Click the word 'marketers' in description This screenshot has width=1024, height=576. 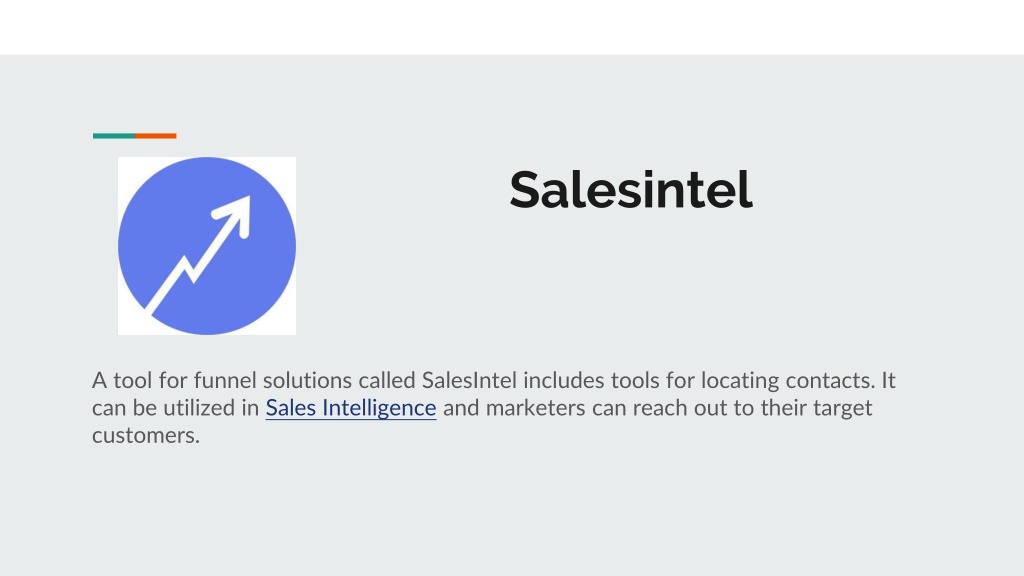(536, 408)
